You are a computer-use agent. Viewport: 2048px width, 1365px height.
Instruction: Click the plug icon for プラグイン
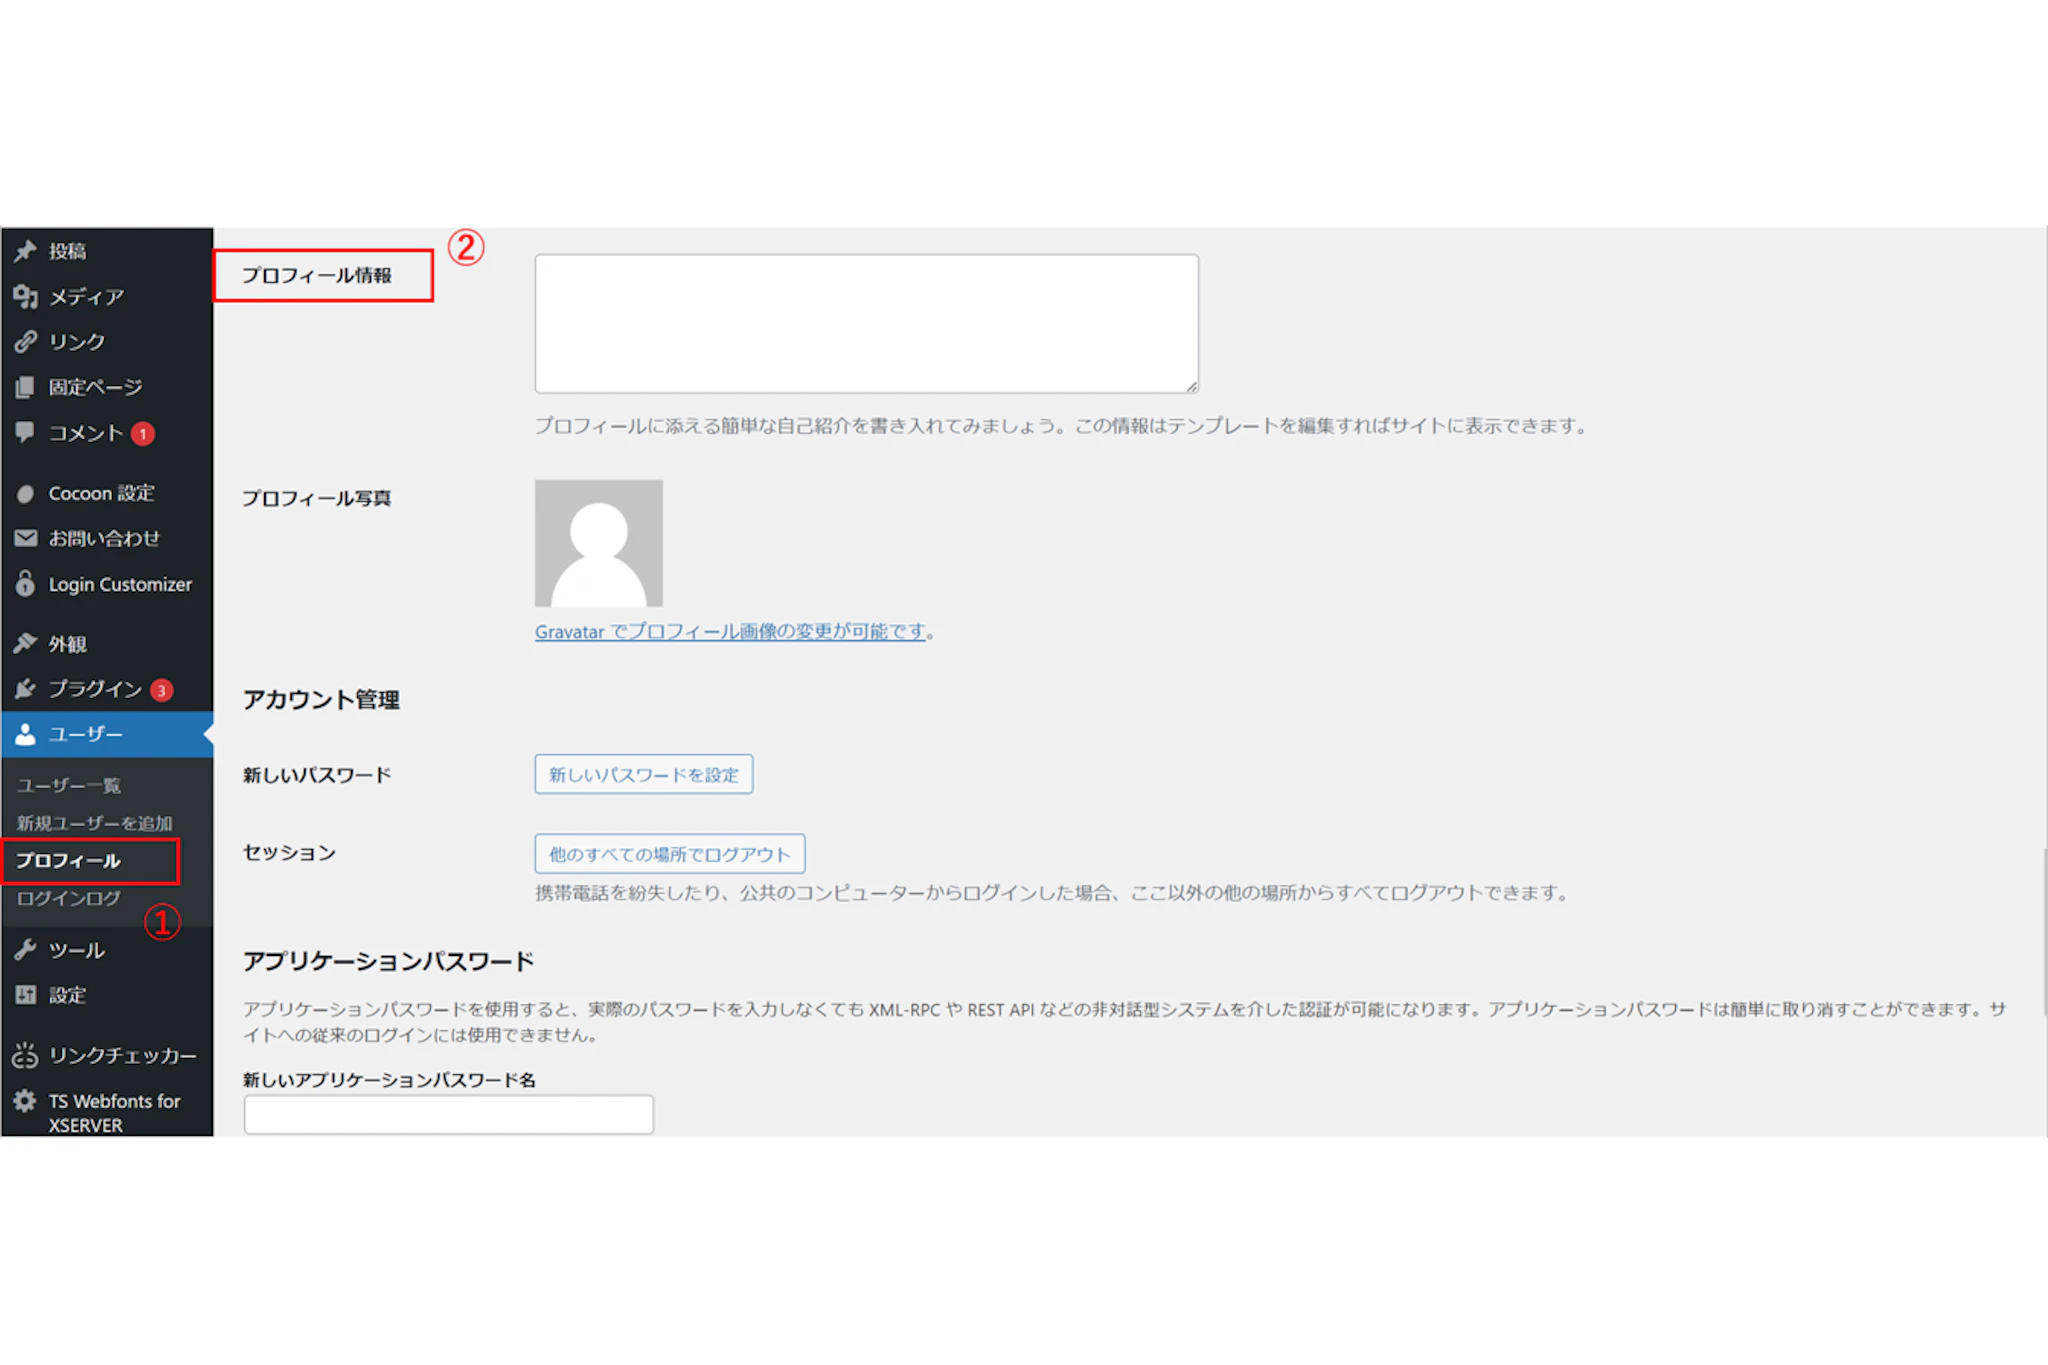25,689
